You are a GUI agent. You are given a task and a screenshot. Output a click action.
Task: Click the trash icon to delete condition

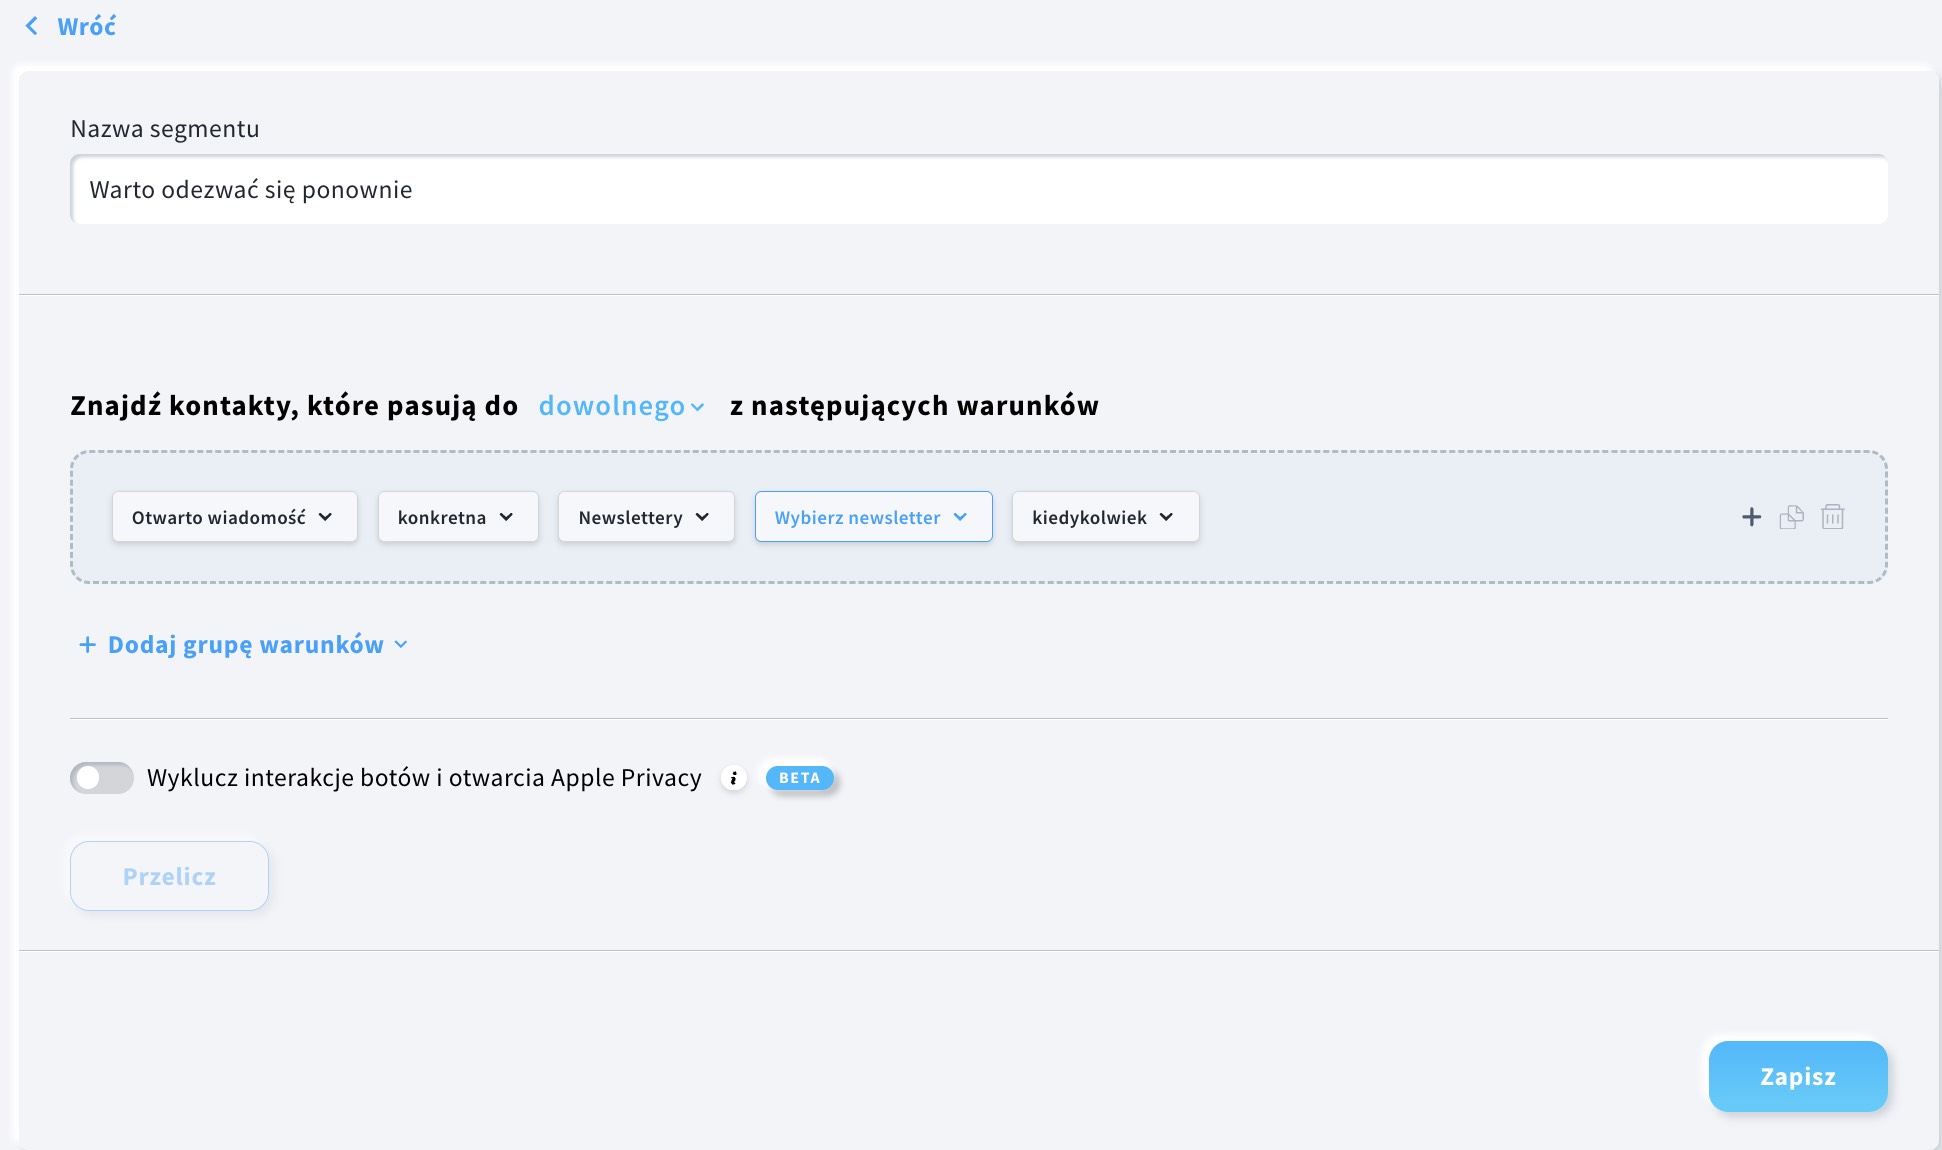tap(1832, 517)
